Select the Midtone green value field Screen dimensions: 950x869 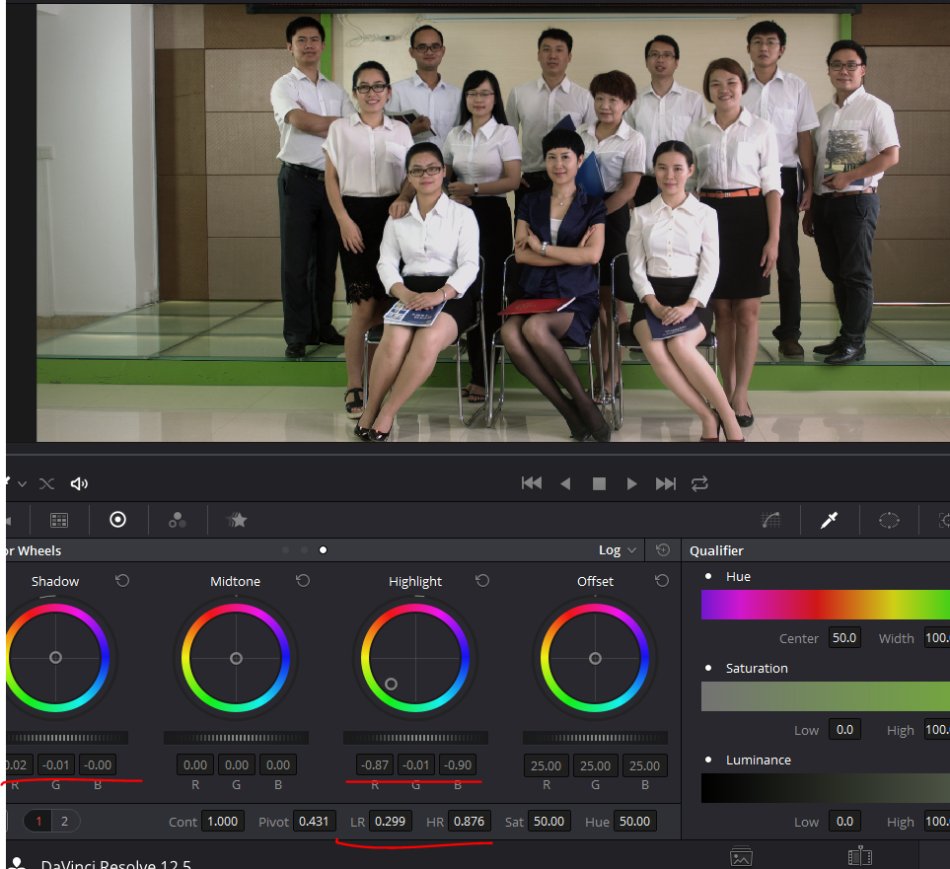pos(236,765)
